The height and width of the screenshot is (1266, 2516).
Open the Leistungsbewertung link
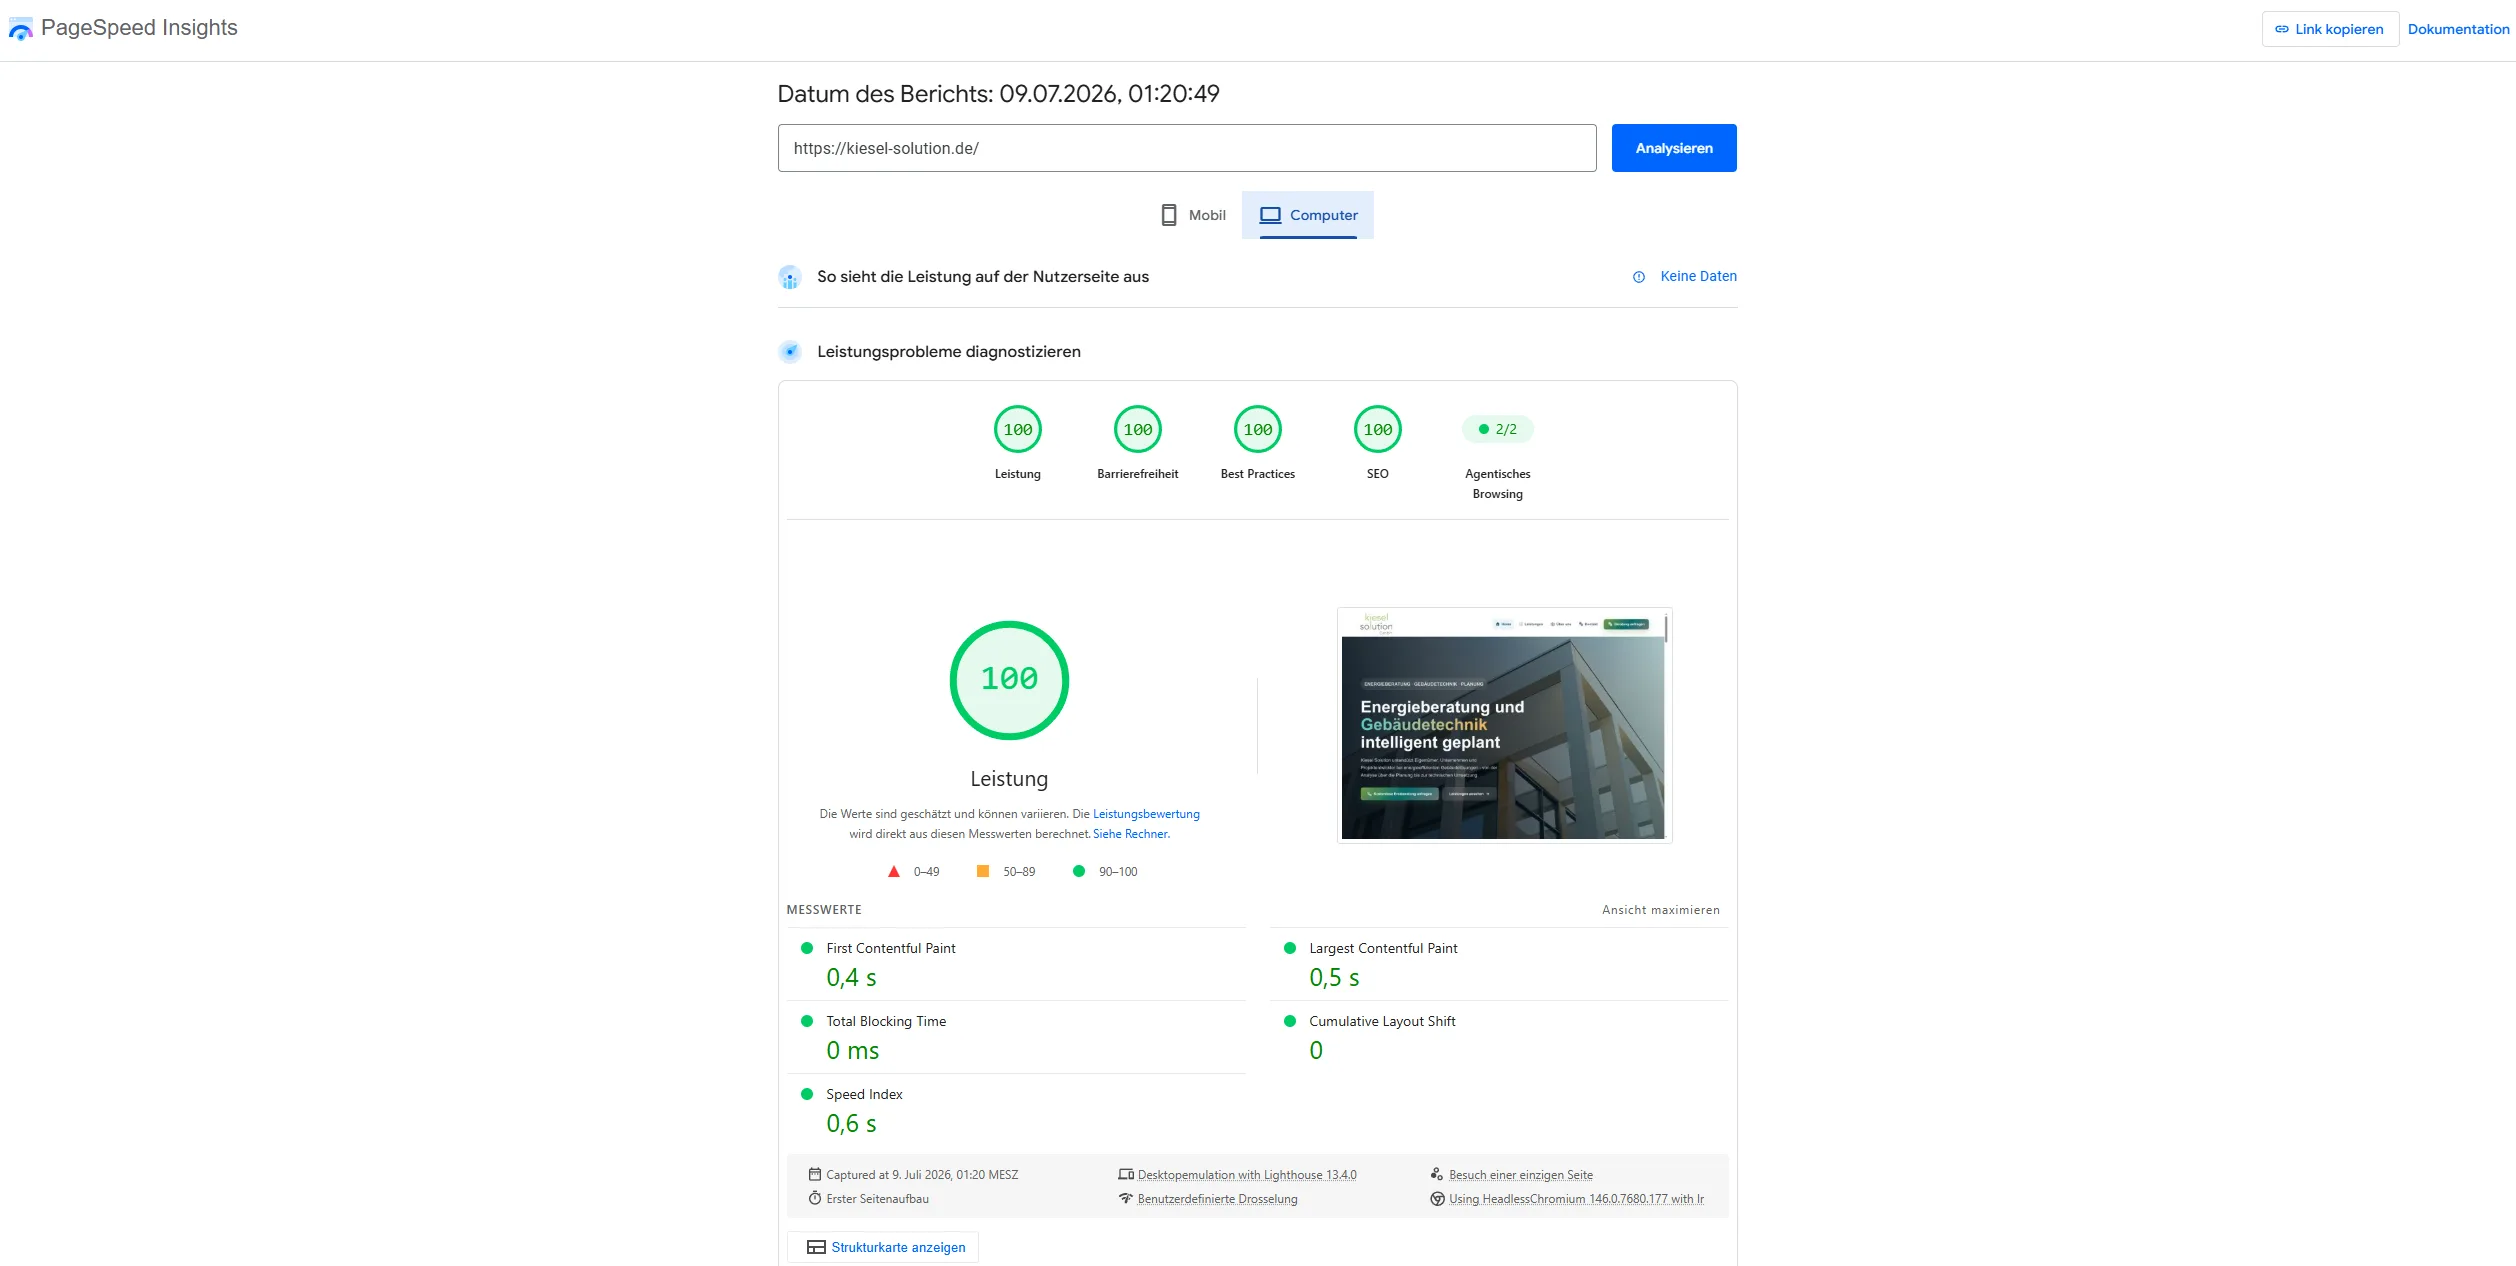(x=1146, y=814)
